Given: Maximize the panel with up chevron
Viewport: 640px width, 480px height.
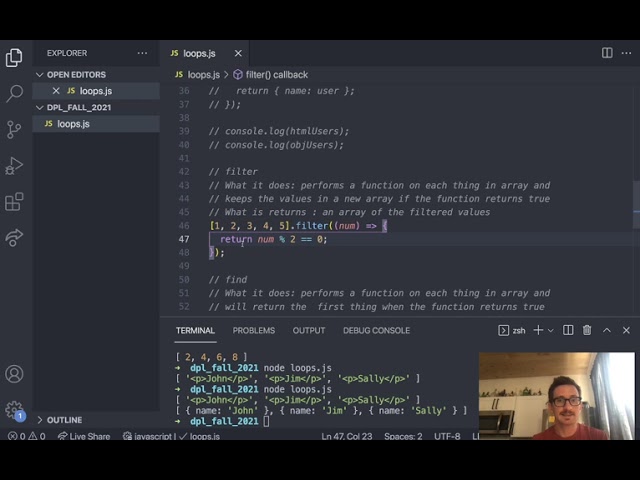Looking at the screenshot, I should pyautogui.click(x=607, y=330).
